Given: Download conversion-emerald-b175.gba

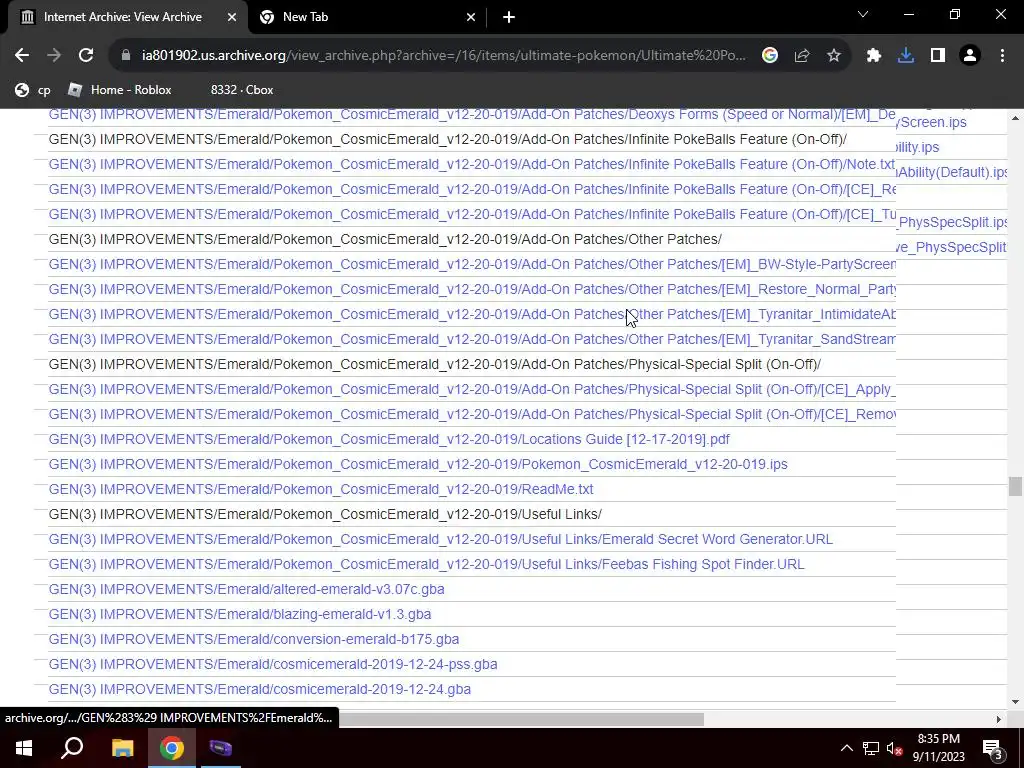Looking at the screenshot, I should click(253, 639).
